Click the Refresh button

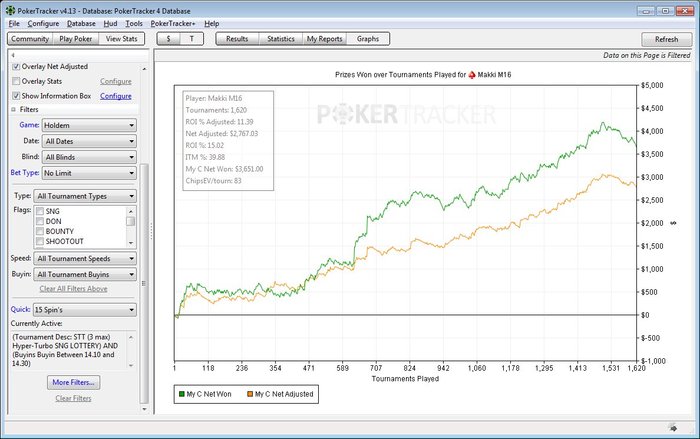click(x=666, y=39)
